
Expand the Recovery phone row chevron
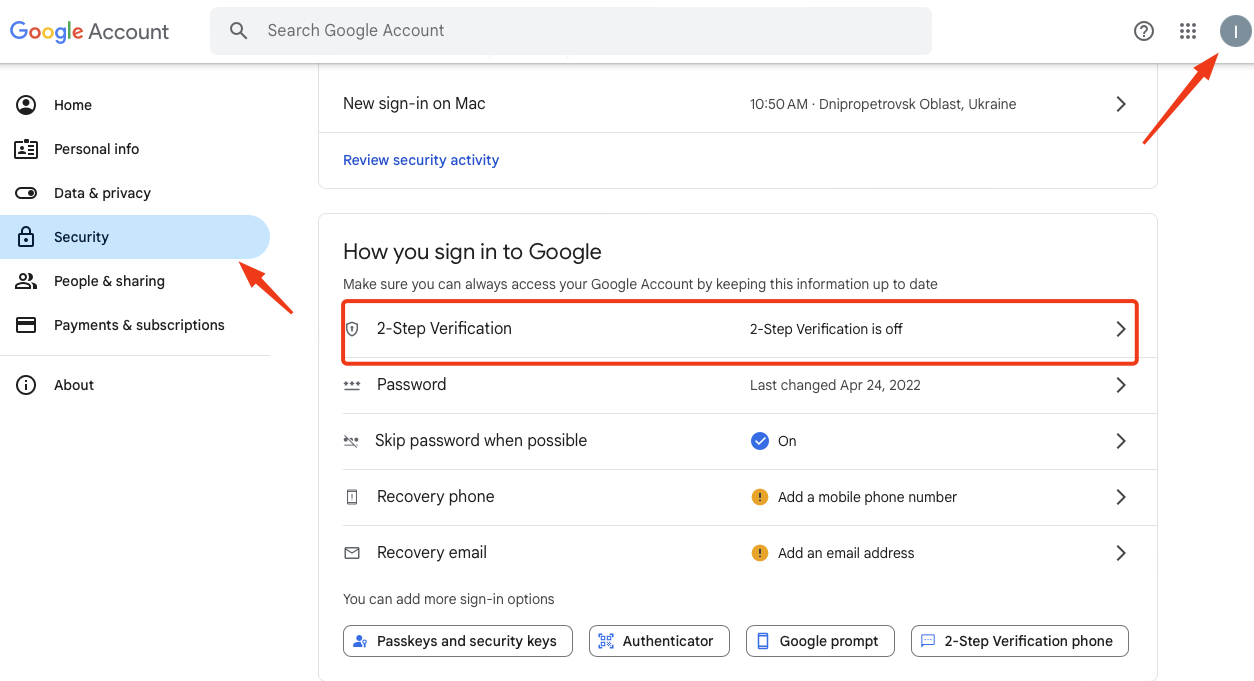click(1121, 497)
